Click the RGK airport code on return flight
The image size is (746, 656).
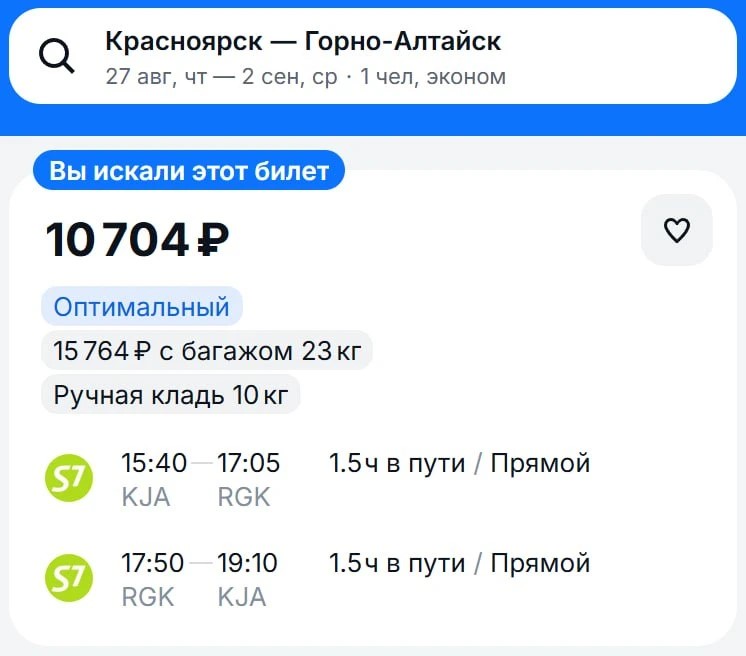(x=148, y=597)
